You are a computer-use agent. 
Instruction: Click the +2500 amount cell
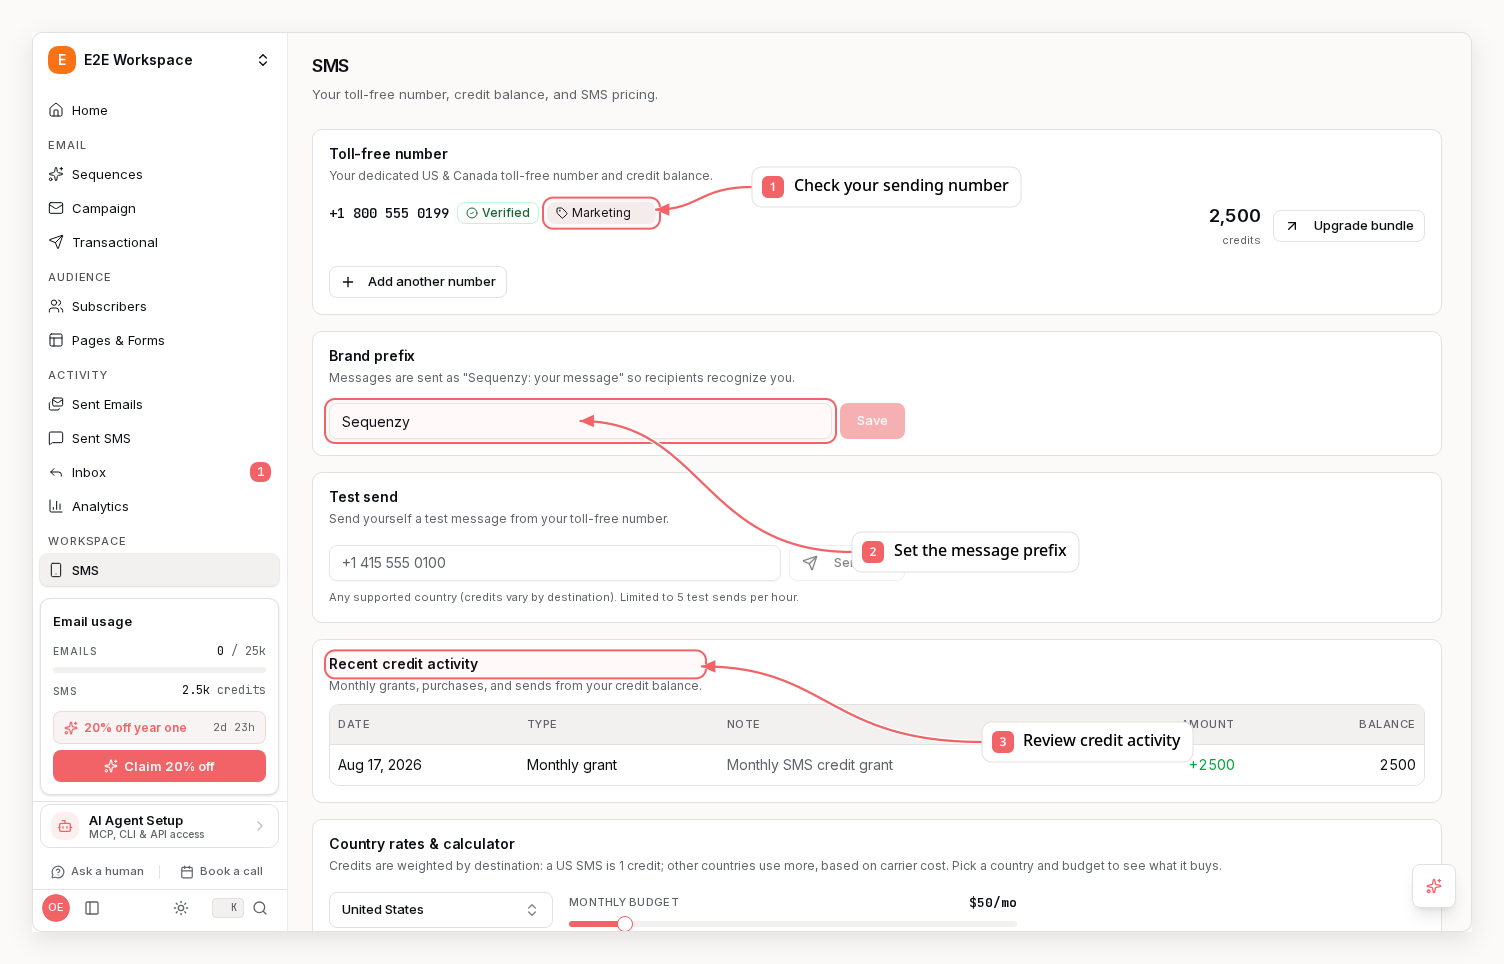click(1212, 765)
